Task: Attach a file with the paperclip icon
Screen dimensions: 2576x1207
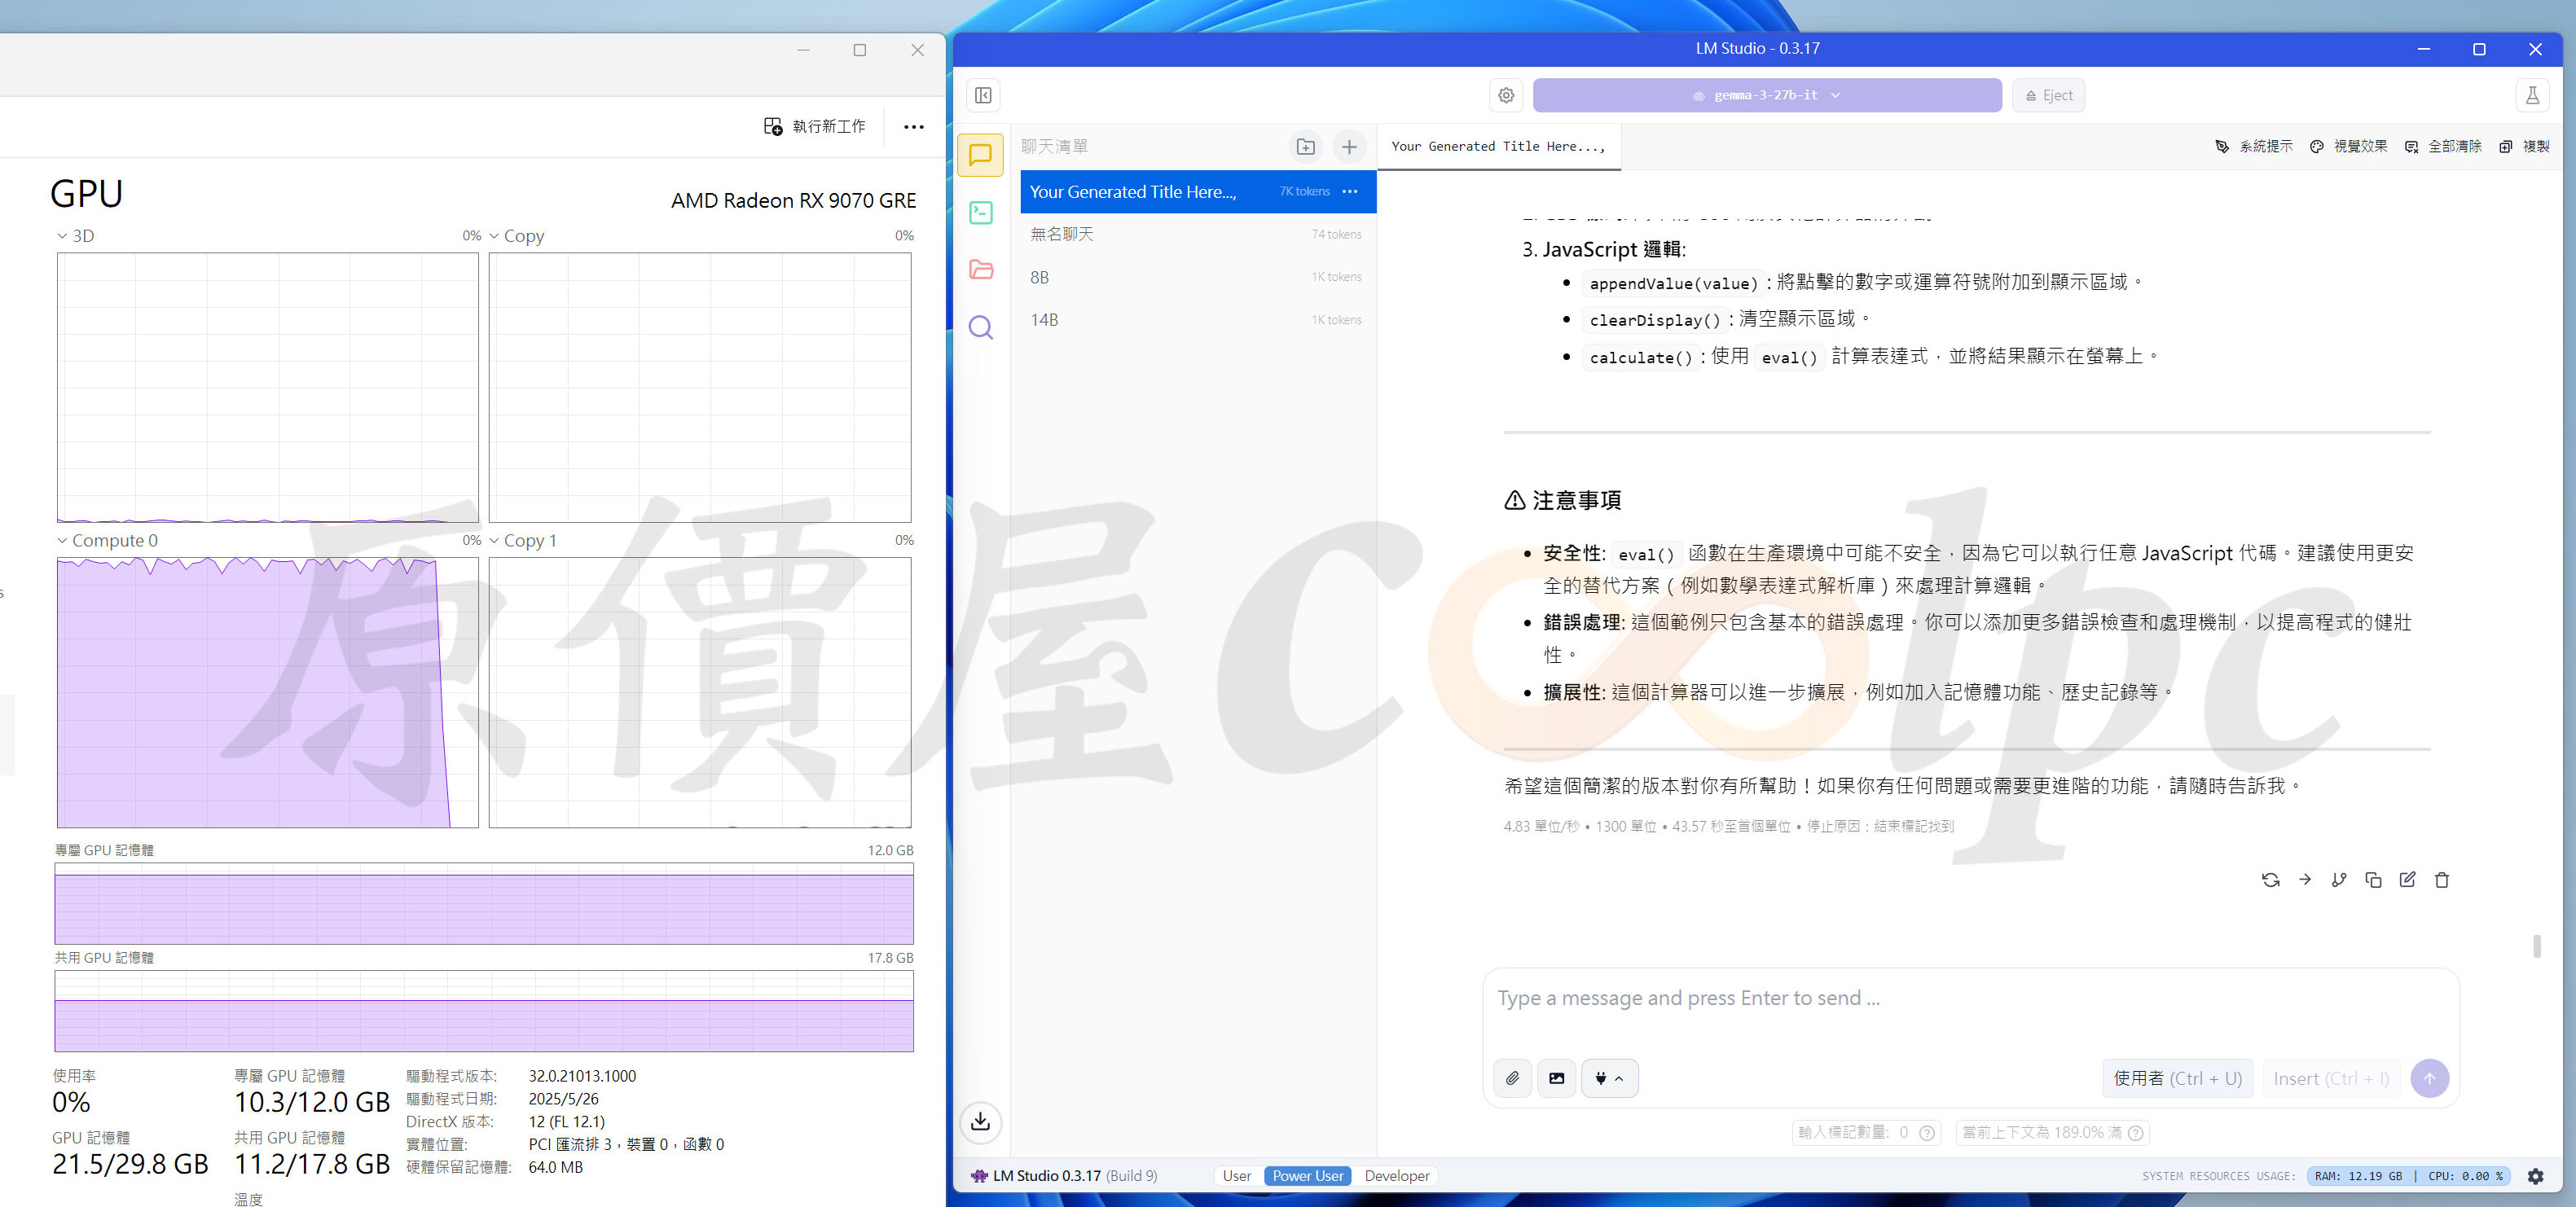Action: click(x=1512, y=1078)
